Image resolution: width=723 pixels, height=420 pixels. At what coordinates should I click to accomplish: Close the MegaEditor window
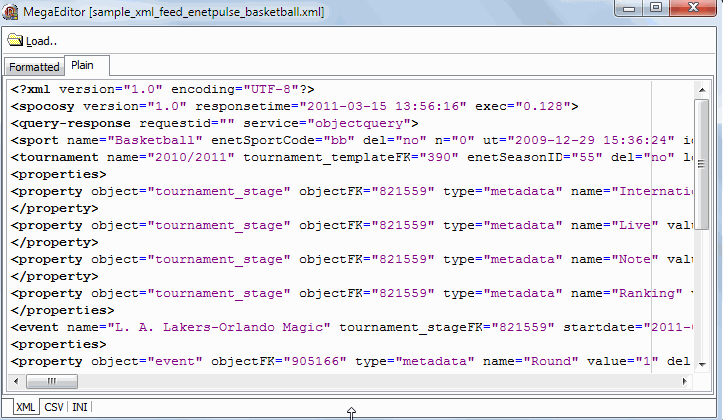693,8
